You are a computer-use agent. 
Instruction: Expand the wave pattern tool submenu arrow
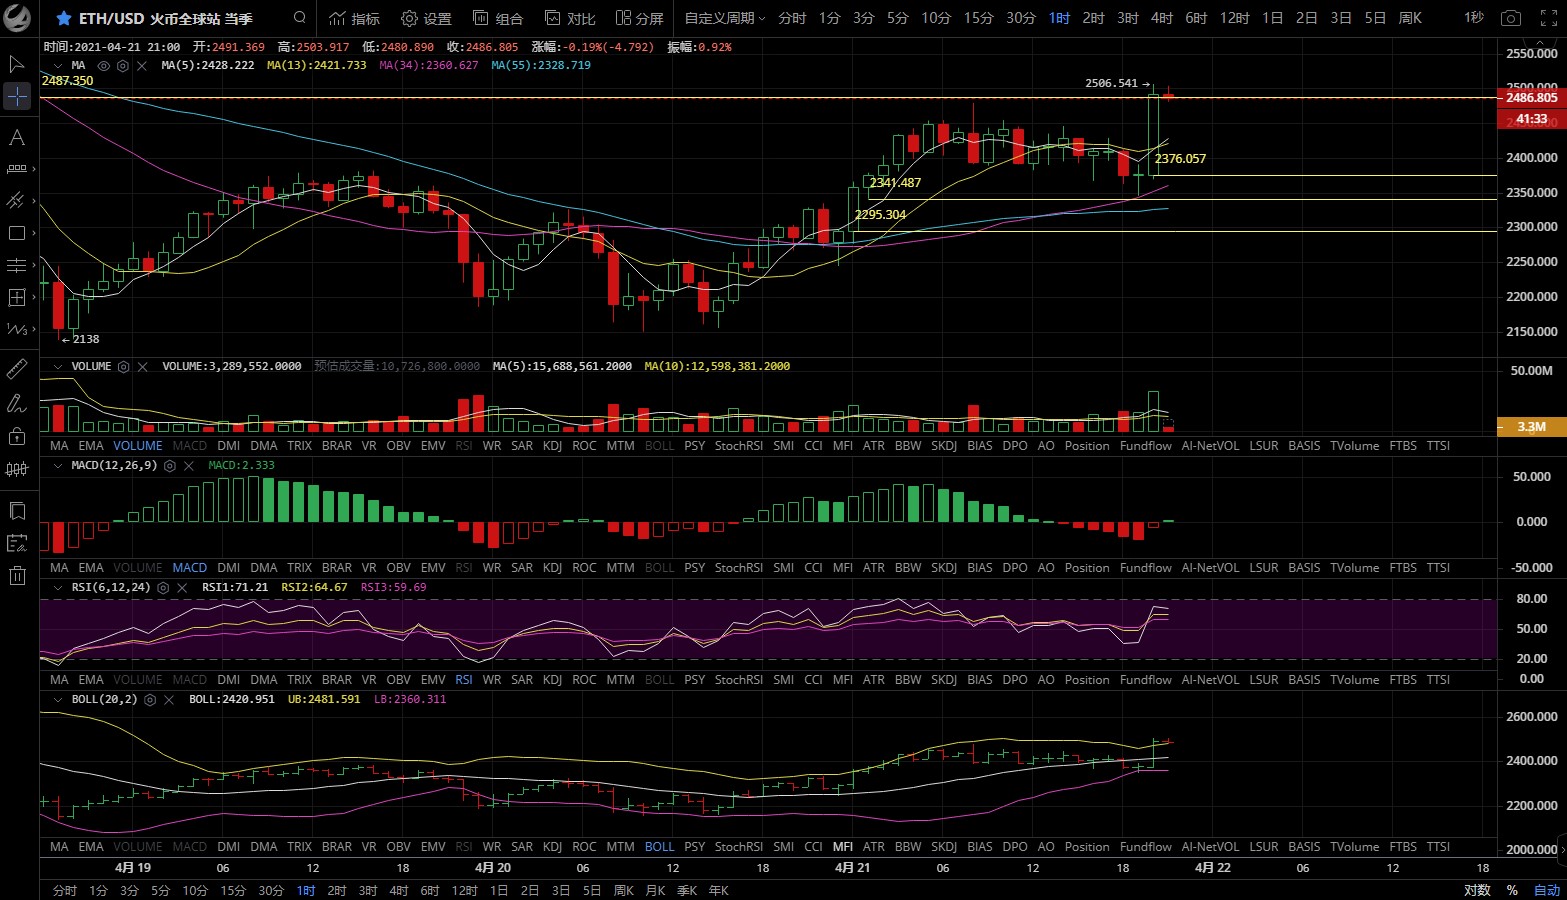[34, 329]
